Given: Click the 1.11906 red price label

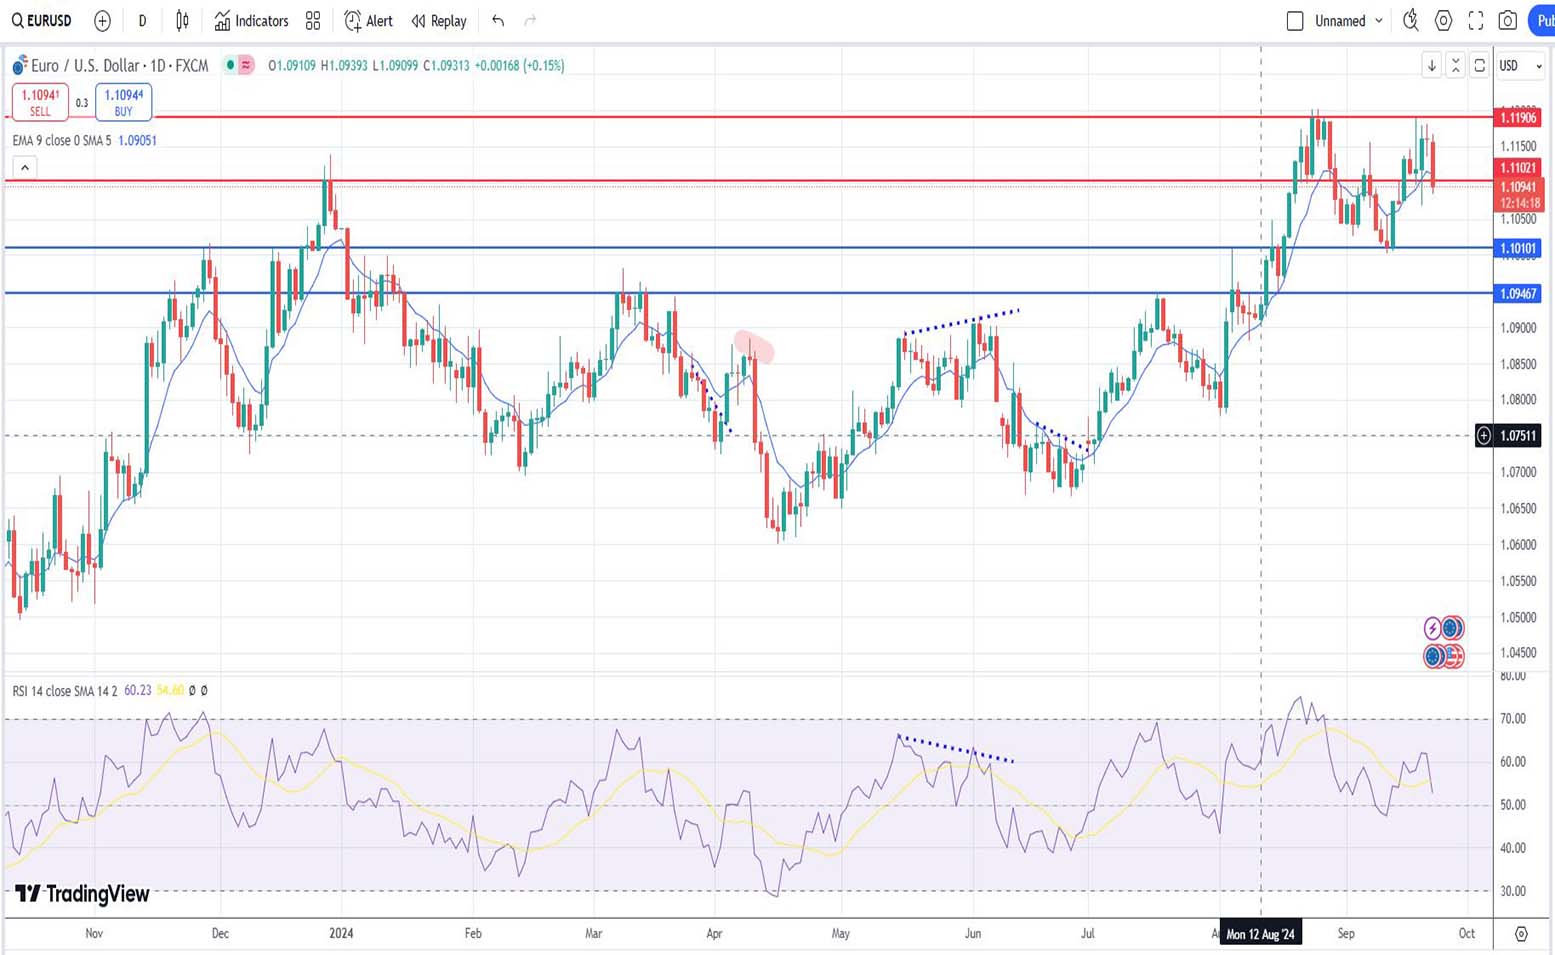Looking at the screenshot, I should 1517,118.
